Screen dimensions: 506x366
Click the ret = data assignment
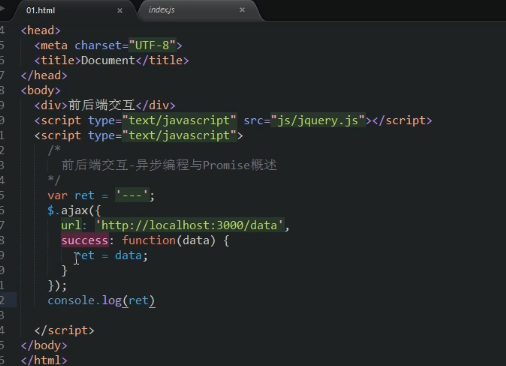click(x=111, y=255)
